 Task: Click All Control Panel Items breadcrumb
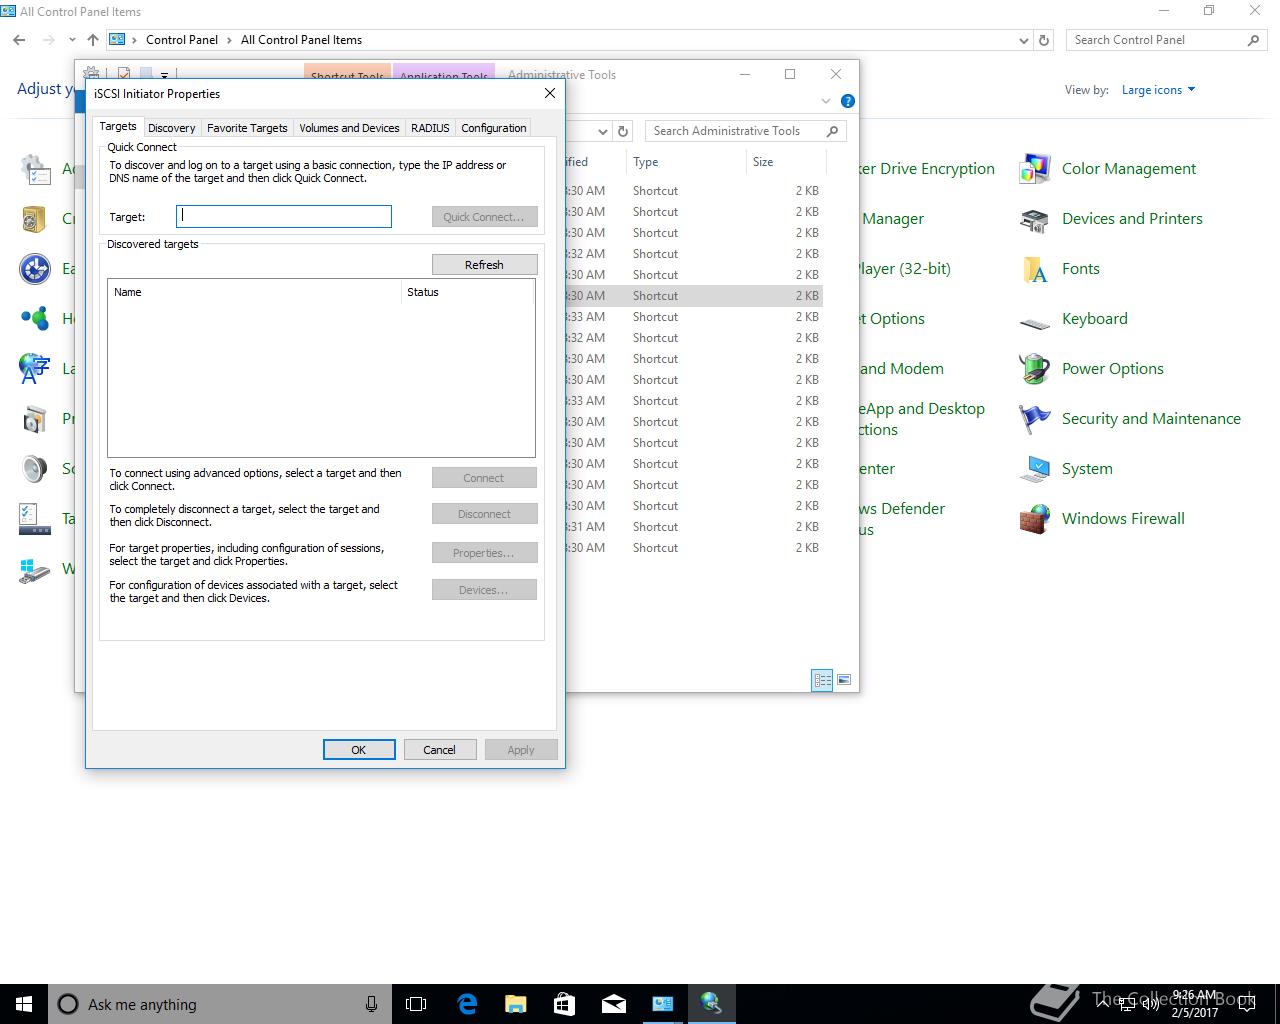[x=301, y=40]
